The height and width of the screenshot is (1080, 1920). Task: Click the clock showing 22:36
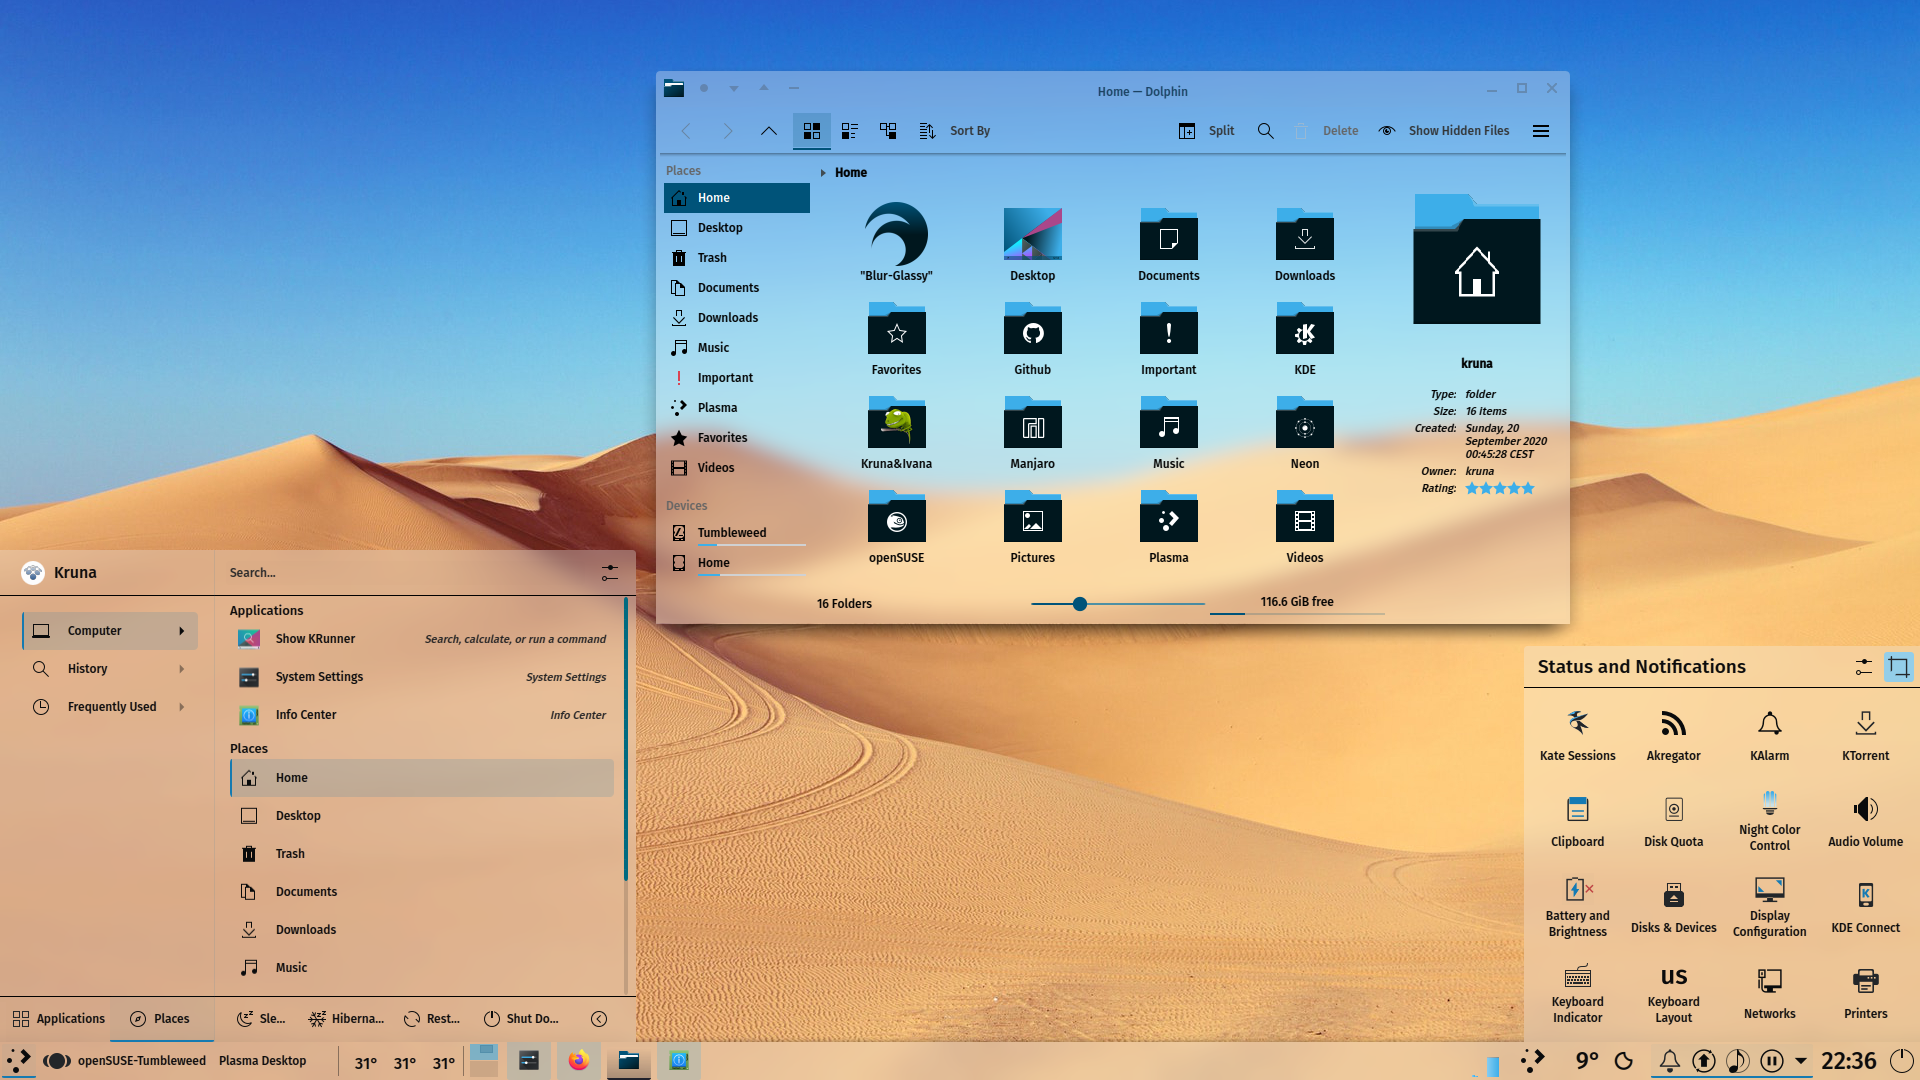tap(1849, 1061)
